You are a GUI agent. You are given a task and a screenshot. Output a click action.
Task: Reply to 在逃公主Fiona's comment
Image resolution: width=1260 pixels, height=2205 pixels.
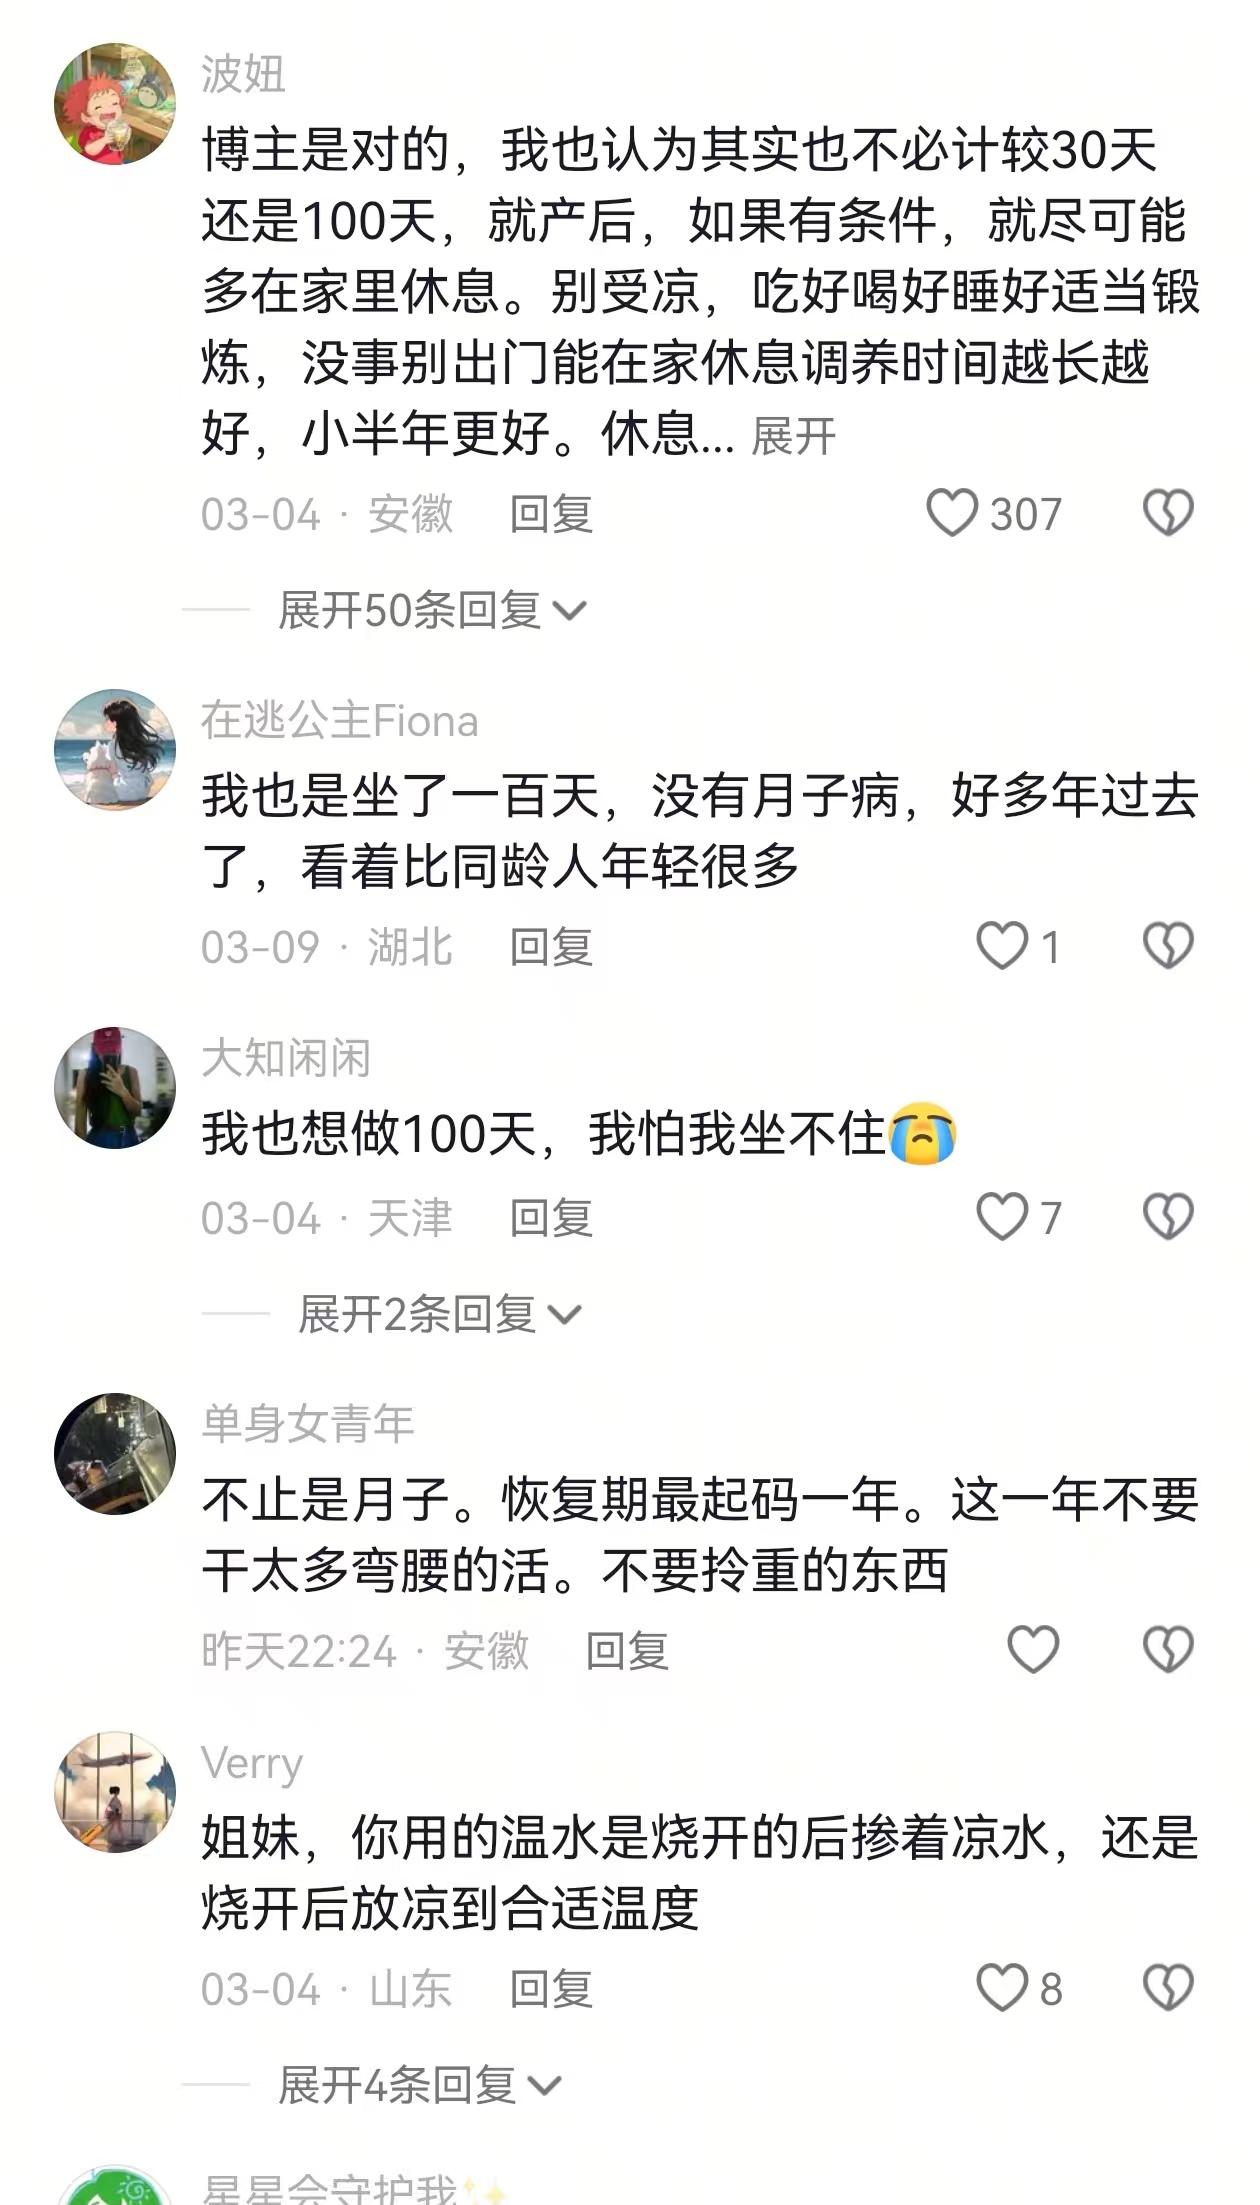[x=551, y=947]
